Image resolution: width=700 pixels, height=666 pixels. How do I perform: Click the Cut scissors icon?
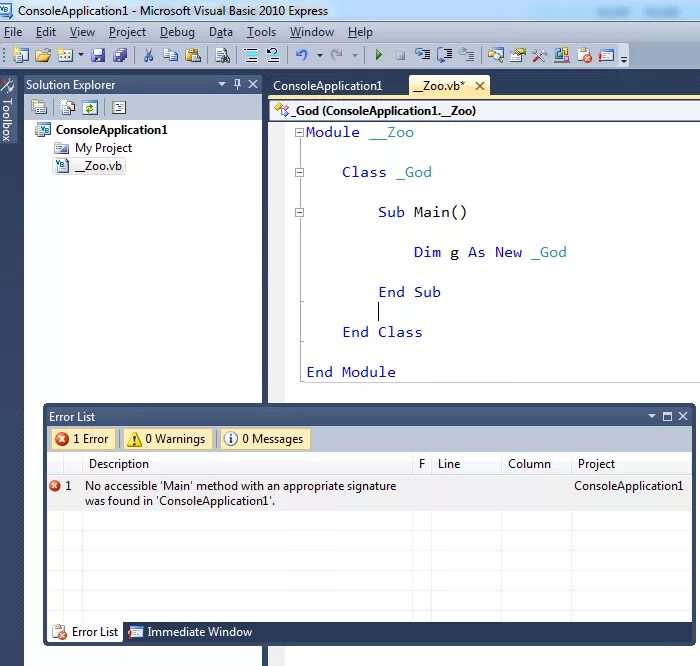tap(148, 55)
